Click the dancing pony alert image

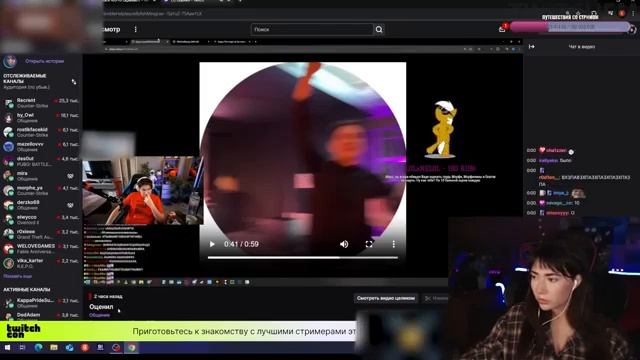[442, 129]
